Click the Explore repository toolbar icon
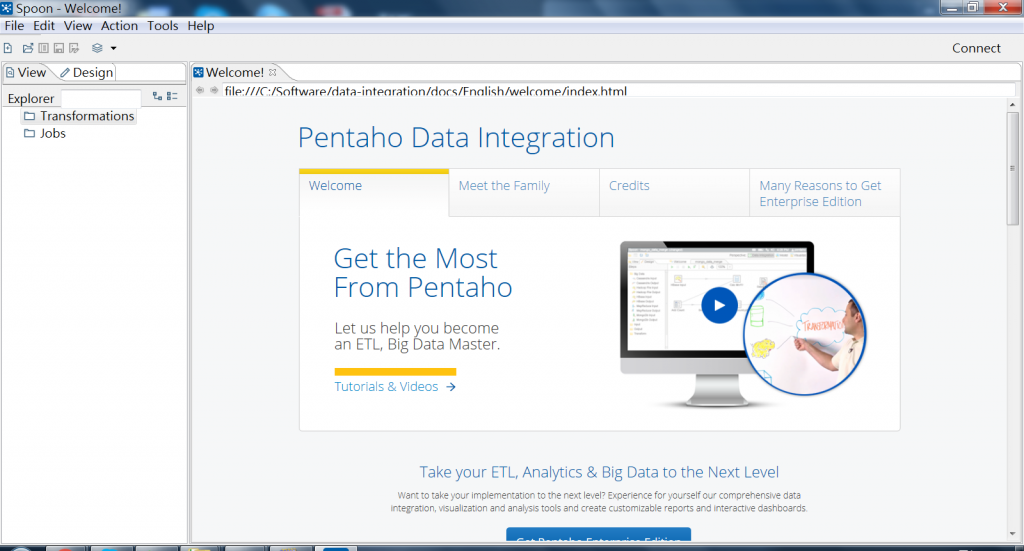Viewport: 1024px width, 551px height. tap(43, 48)
